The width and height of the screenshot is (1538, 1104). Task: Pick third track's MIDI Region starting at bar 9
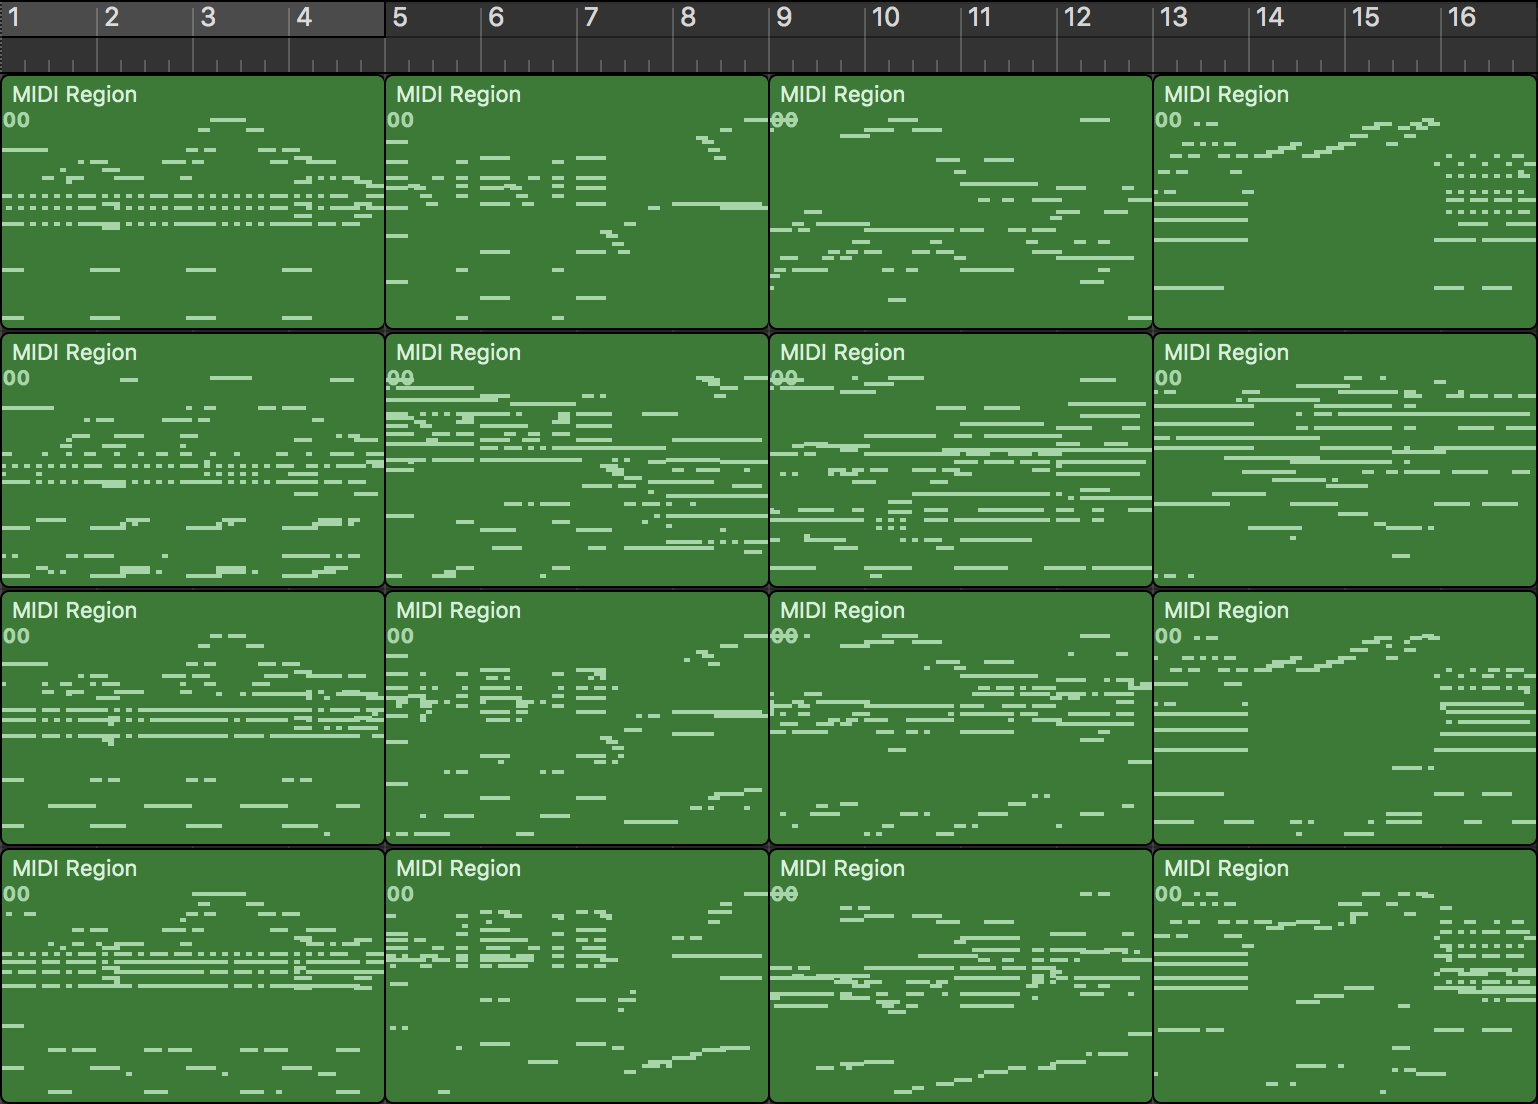point(961,718)
